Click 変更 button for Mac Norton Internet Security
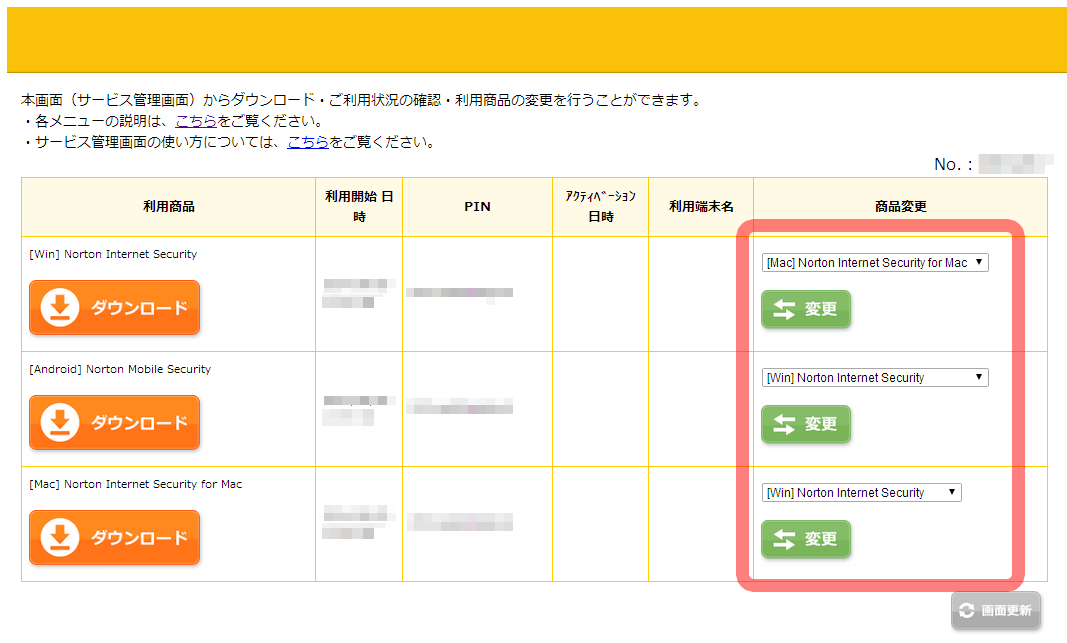1067x643 pixels. coord(806,539)
